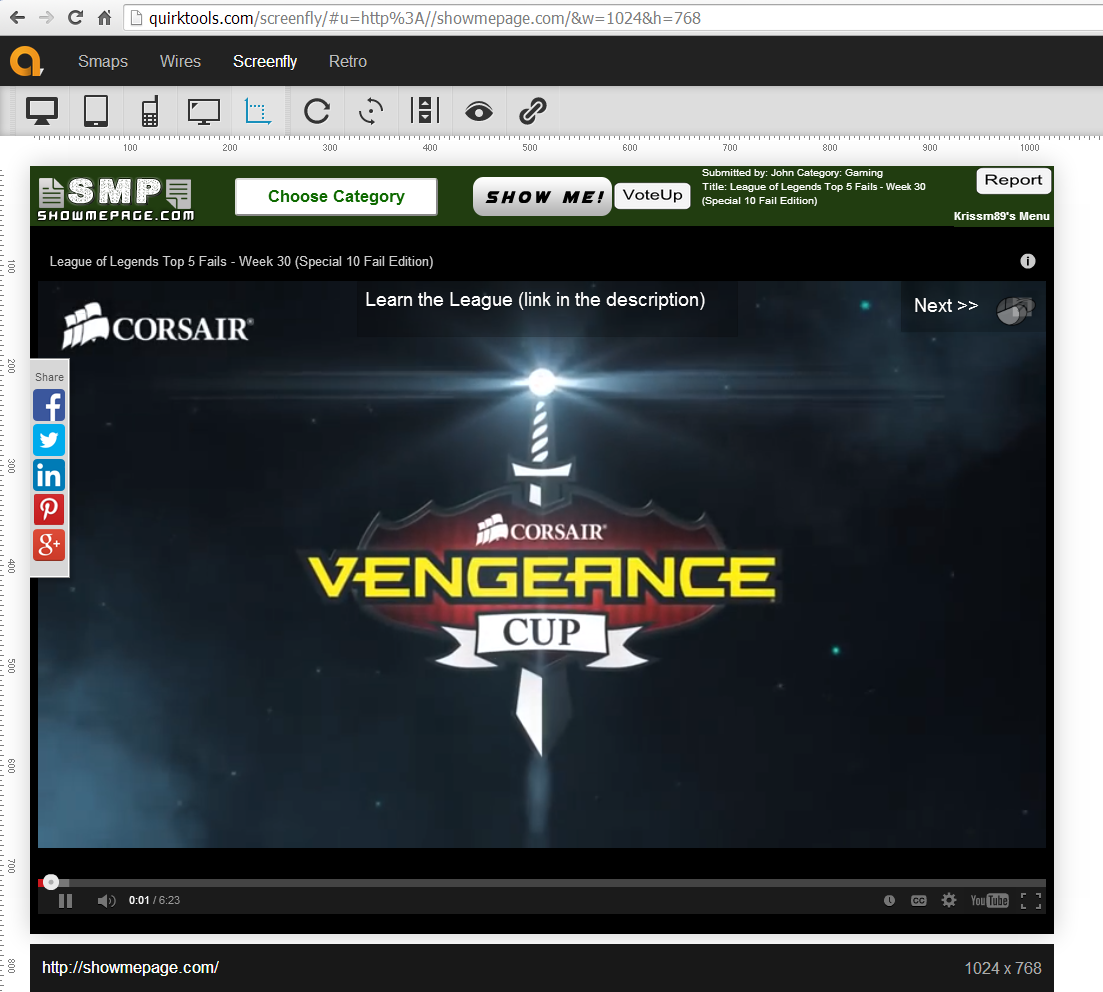Select the Mobile phone device icon
Viewport: 1103px width, 992px height.
pos(150,111)
